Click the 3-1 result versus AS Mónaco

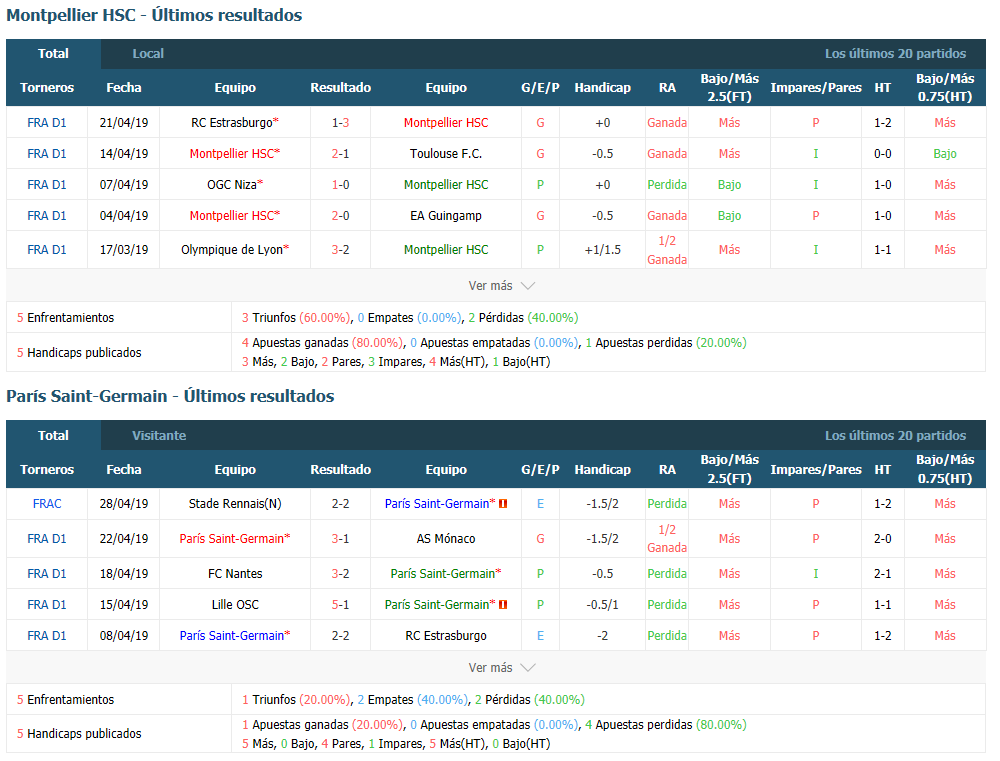point(341,539)
